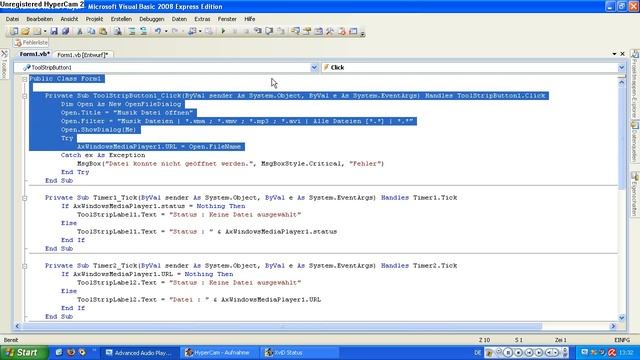Expand Undo history dropdown arrow
The image size is (640, 360).
click(166, 31)
